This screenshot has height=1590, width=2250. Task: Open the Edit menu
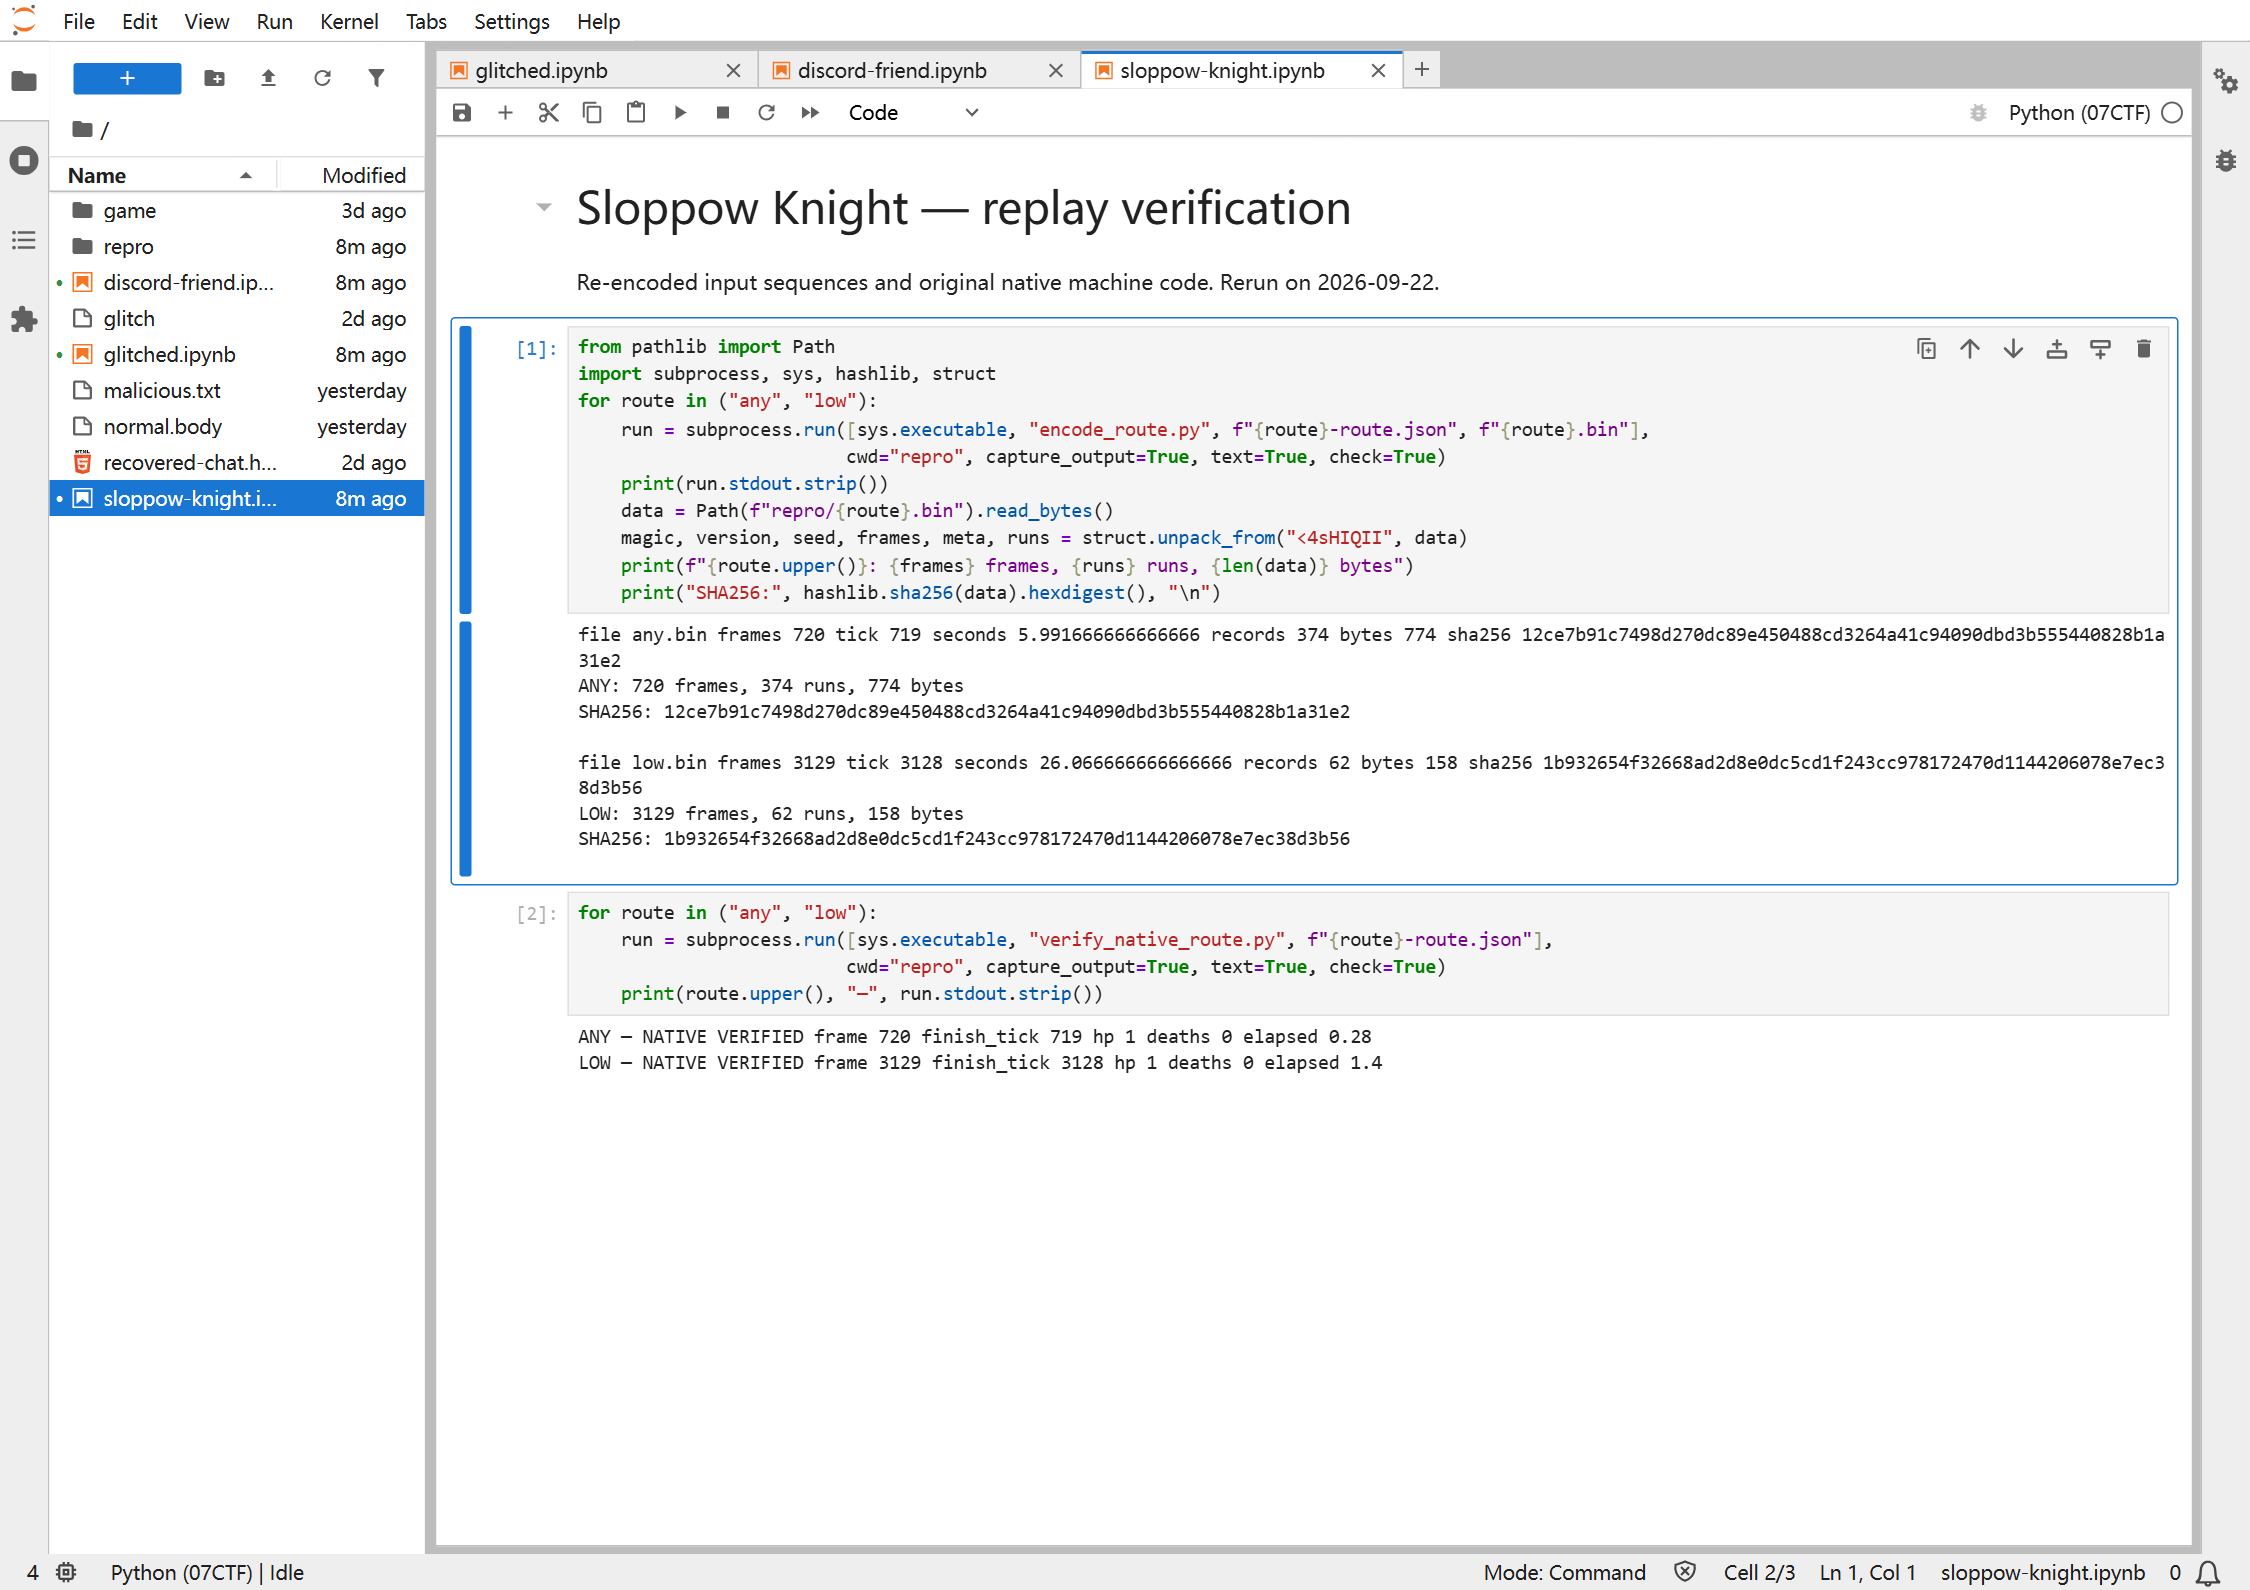139,21
